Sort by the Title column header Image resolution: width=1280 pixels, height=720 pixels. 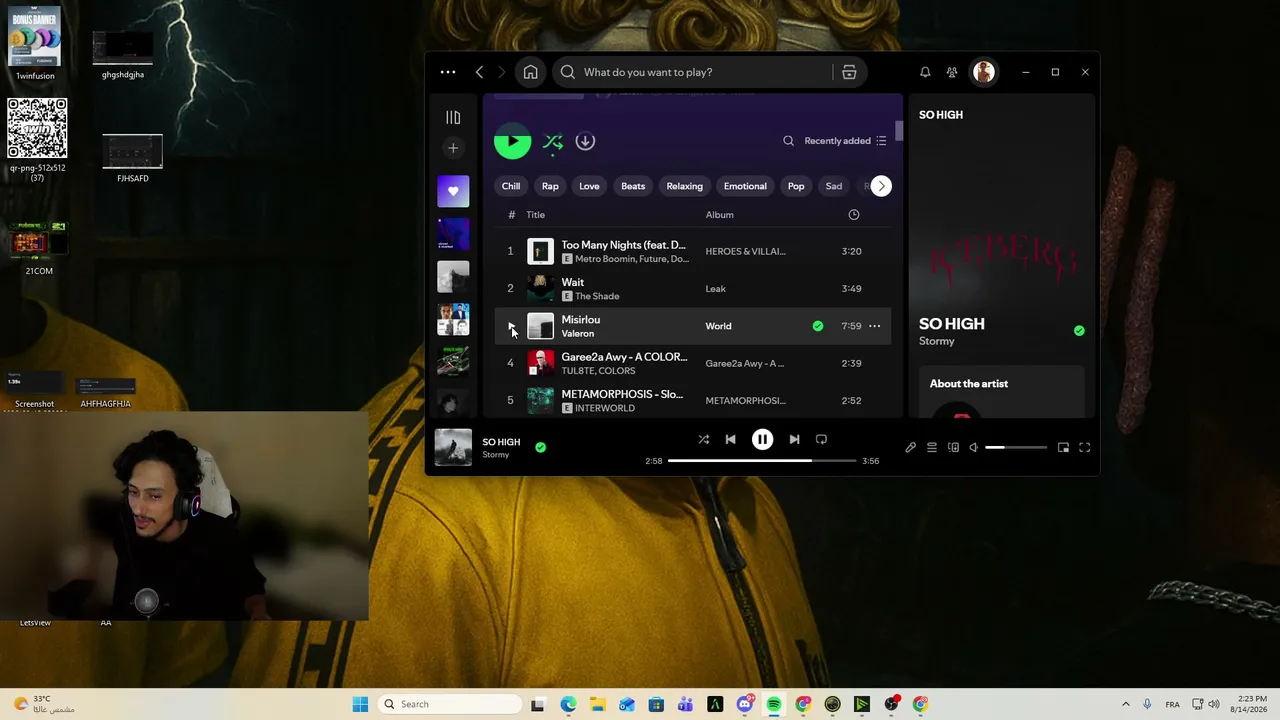[536, 215]
